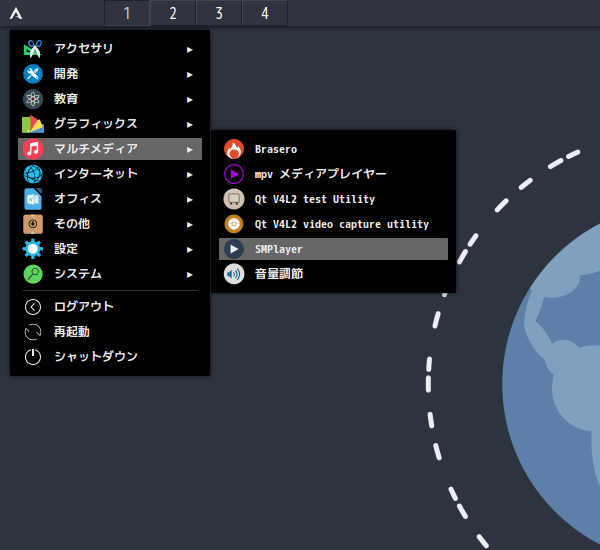Switch to workspace 1
600x550 pixels.
pos(127,13)
